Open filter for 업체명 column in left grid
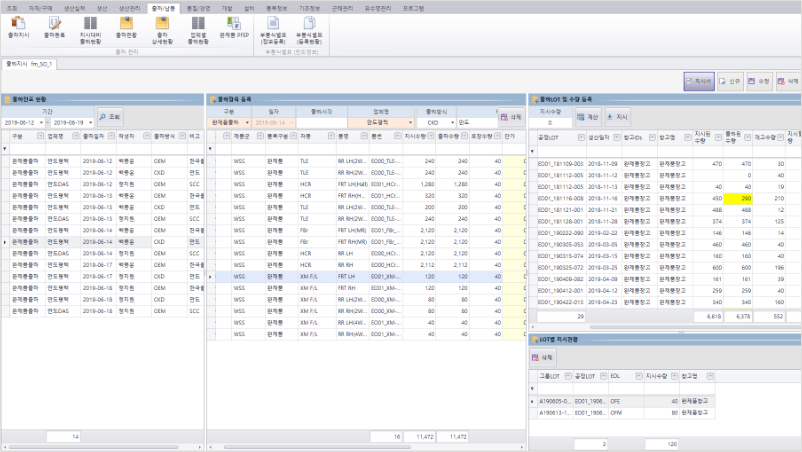802x452 pixels. [x=76, y=136]
